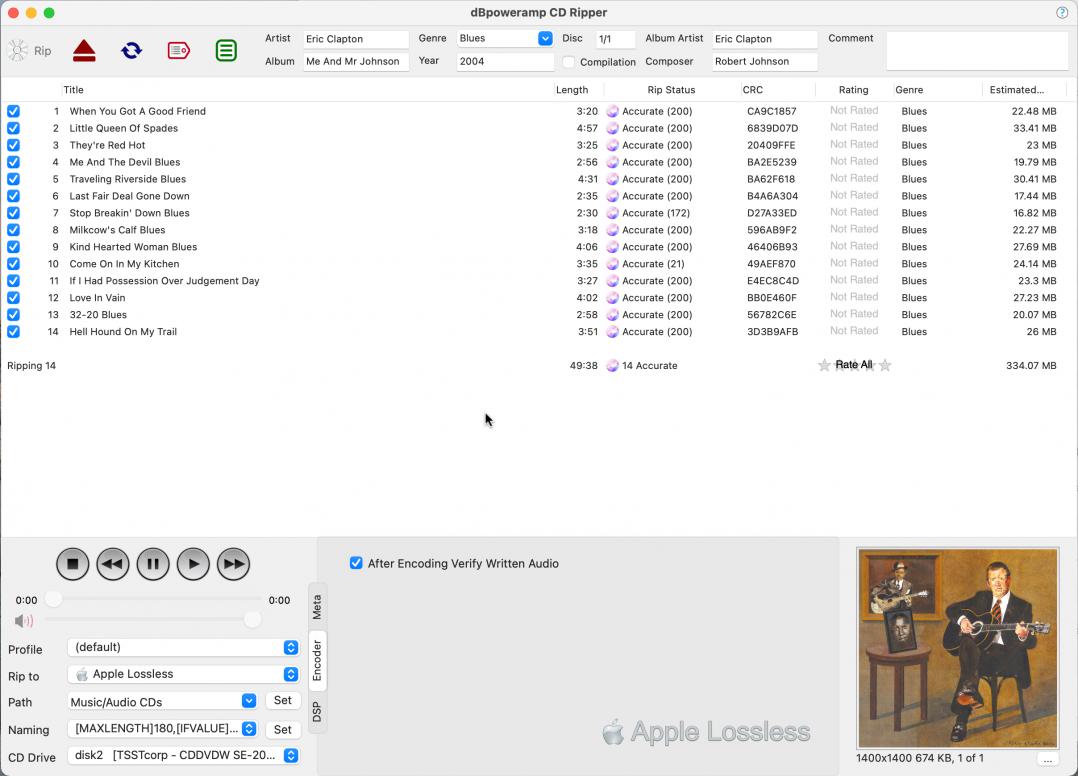Disable After Encoding Verify Written Audio

[356, 563]
